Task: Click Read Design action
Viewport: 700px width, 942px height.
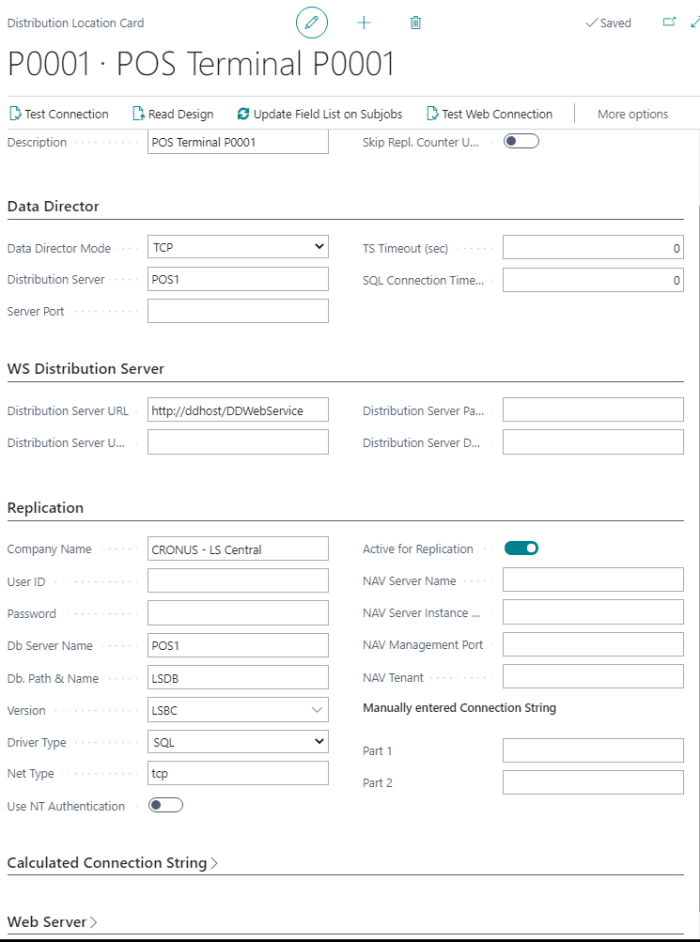Action: pyautogui.click(x=173, y=114)
